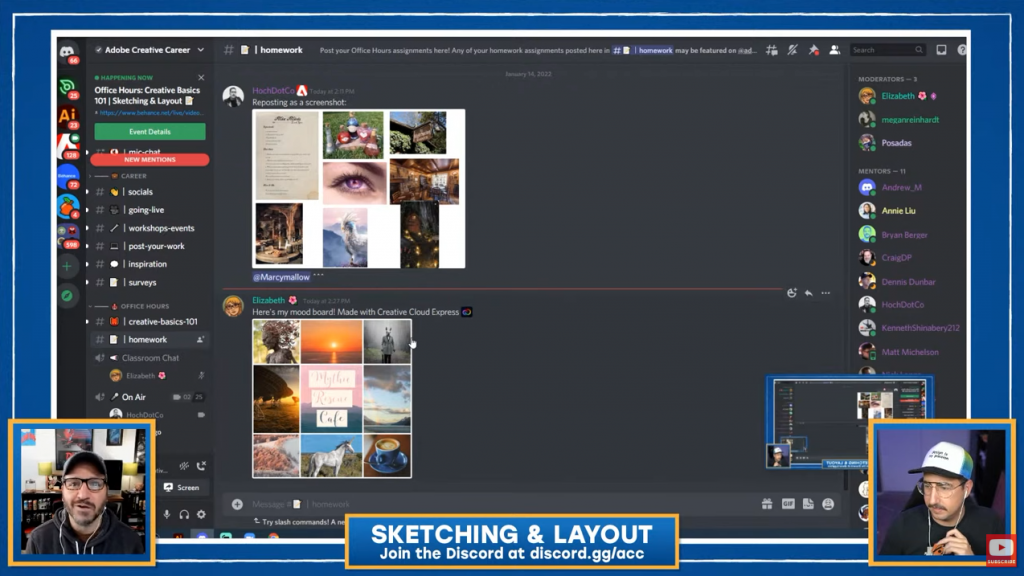
Task: Open the green swirl server icon
Action: pos(67,86)
